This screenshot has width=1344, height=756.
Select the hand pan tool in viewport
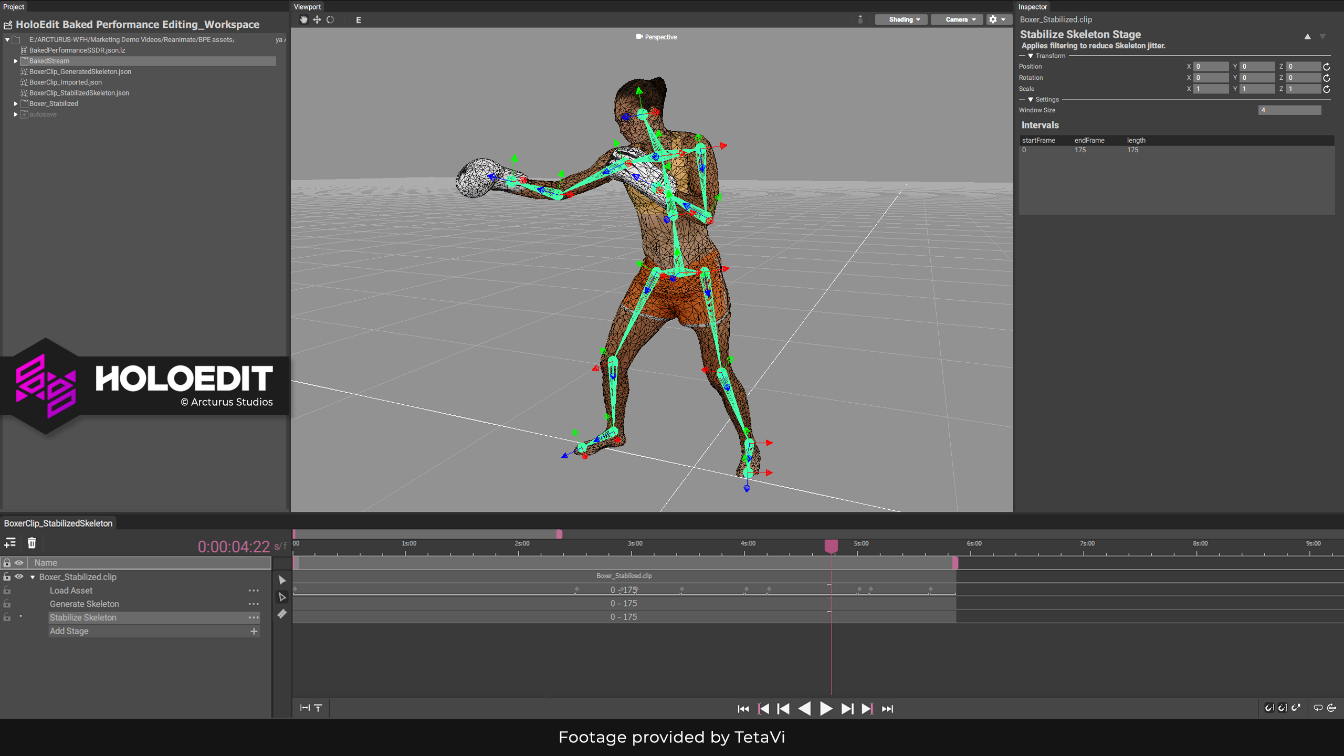coord(305,19)
